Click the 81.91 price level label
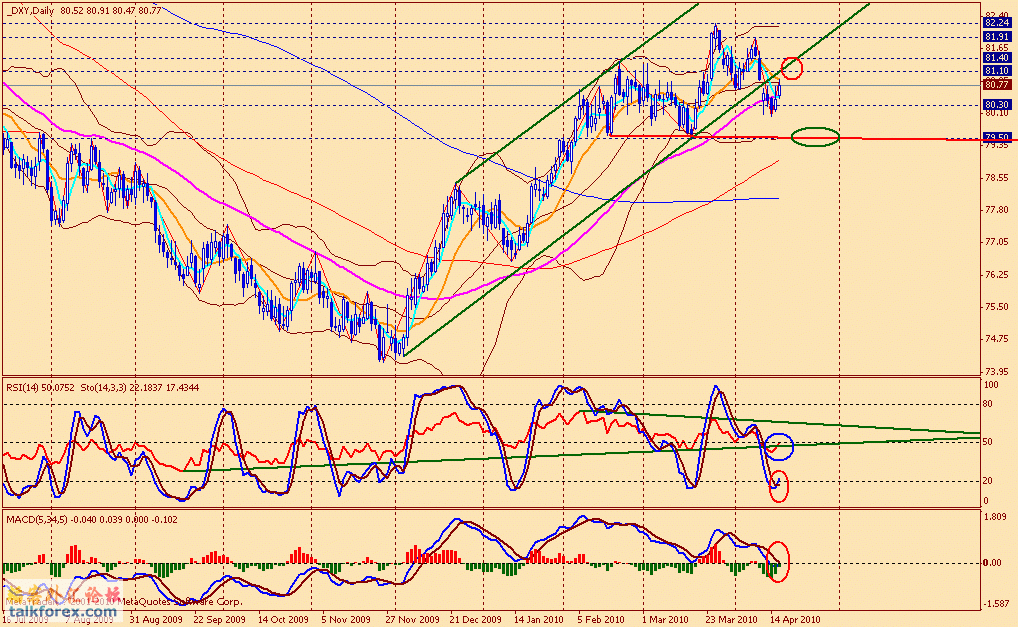1018x627 pixels. [x=997, y=37]
